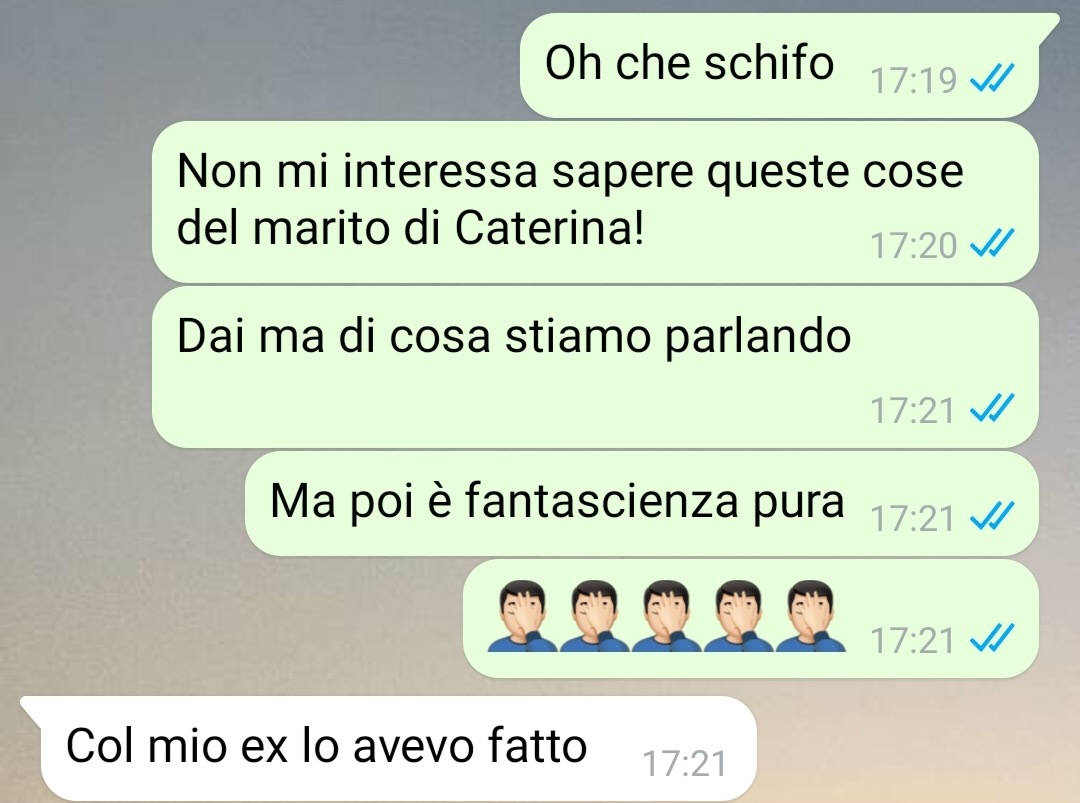Tap the first facepalm emoji
Screen dimensions: 1080x803
(x=522, y=616)
